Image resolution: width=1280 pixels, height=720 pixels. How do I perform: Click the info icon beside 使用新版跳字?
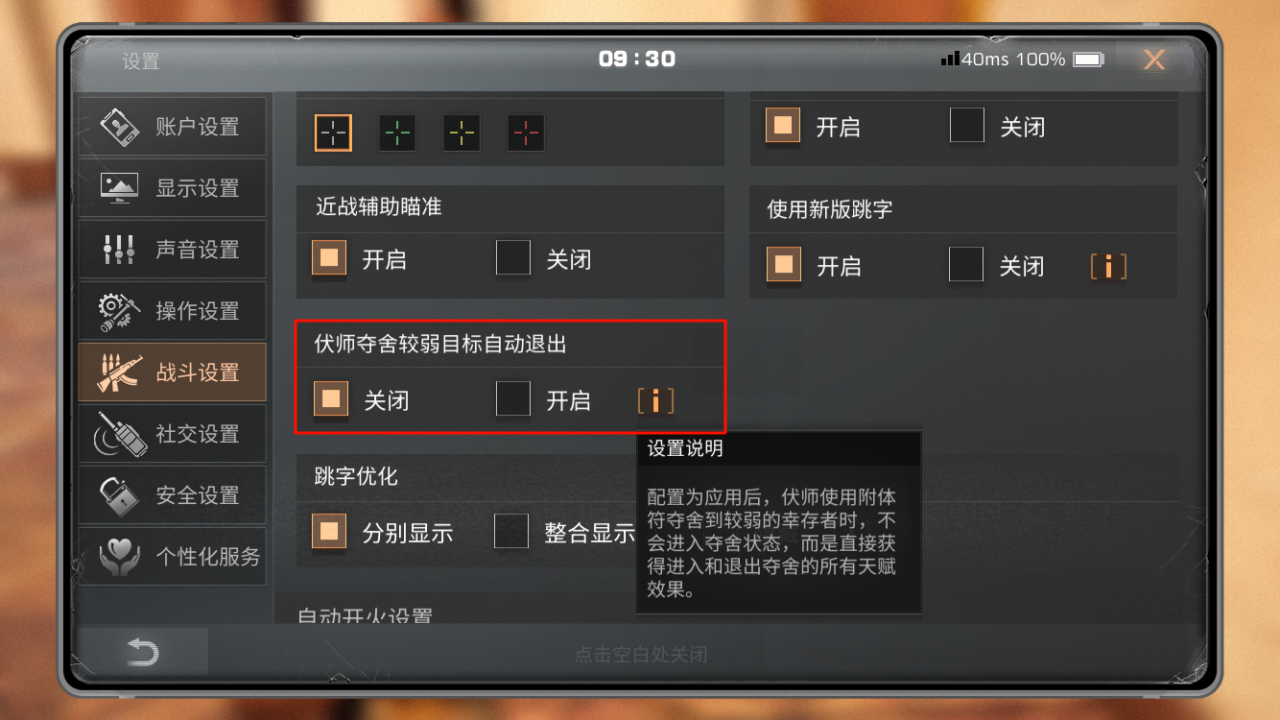1108,266
